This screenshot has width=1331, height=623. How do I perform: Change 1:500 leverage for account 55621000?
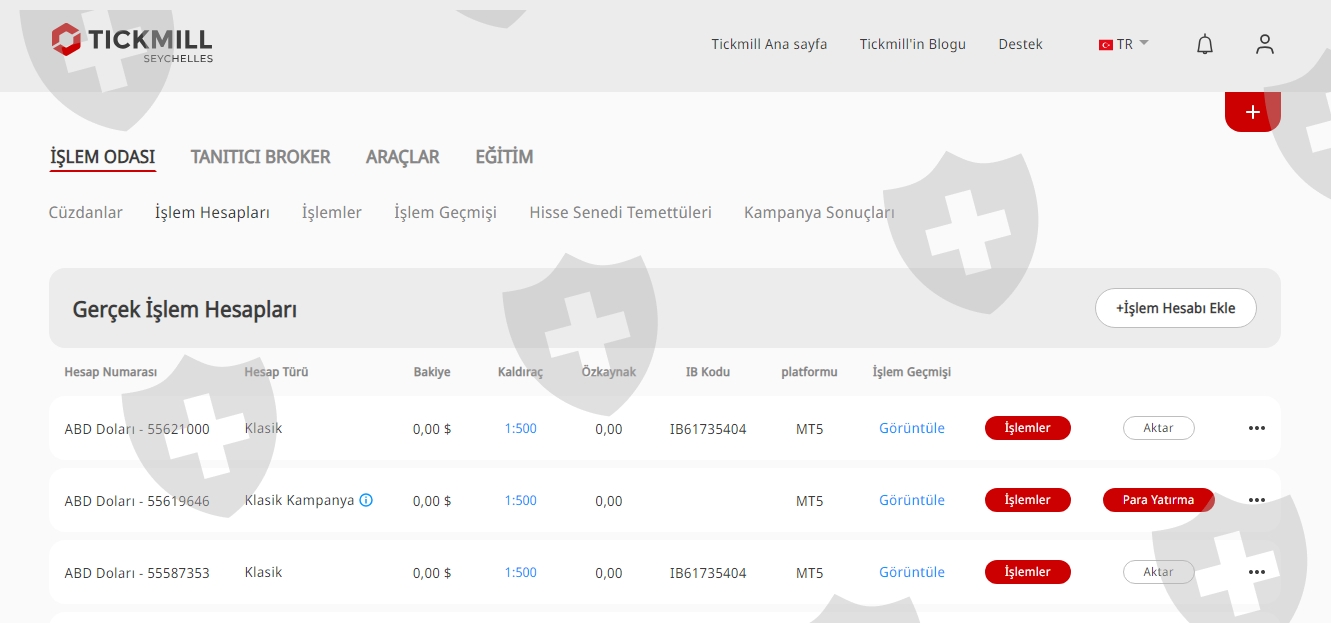[520, 428]
